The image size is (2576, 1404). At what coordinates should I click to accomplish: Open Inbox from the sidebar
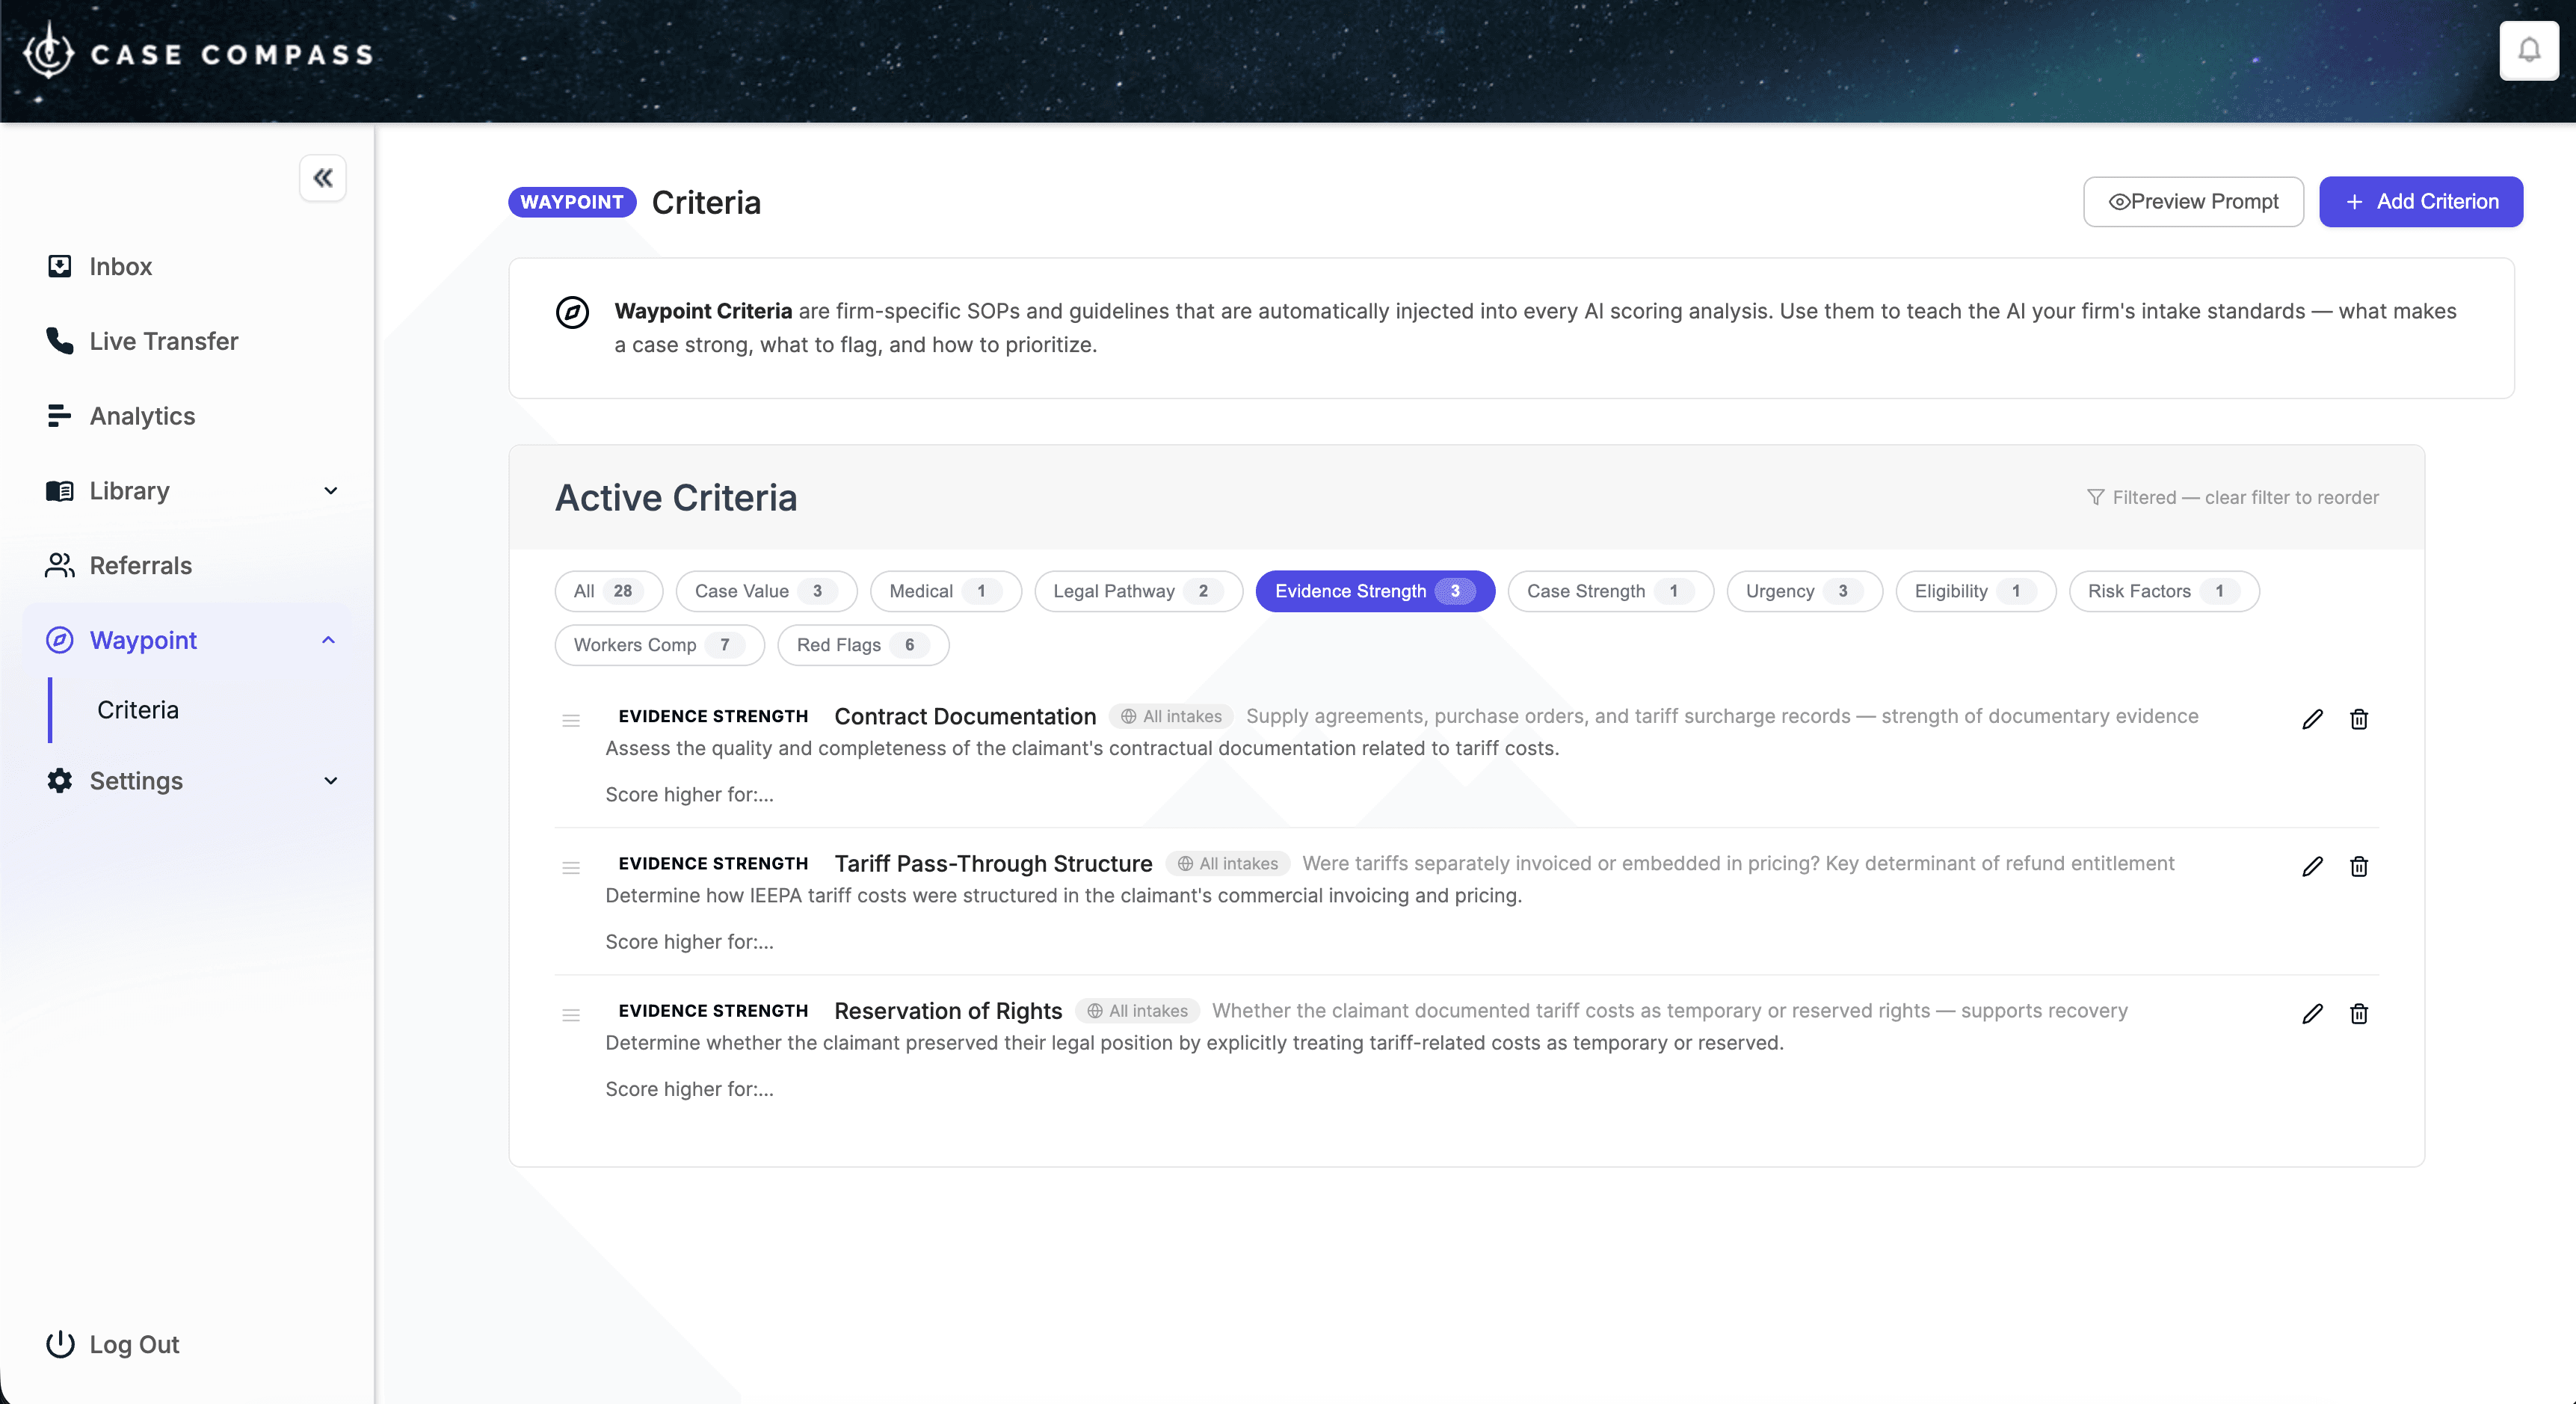pyautogui.click(x=120, y=266)
